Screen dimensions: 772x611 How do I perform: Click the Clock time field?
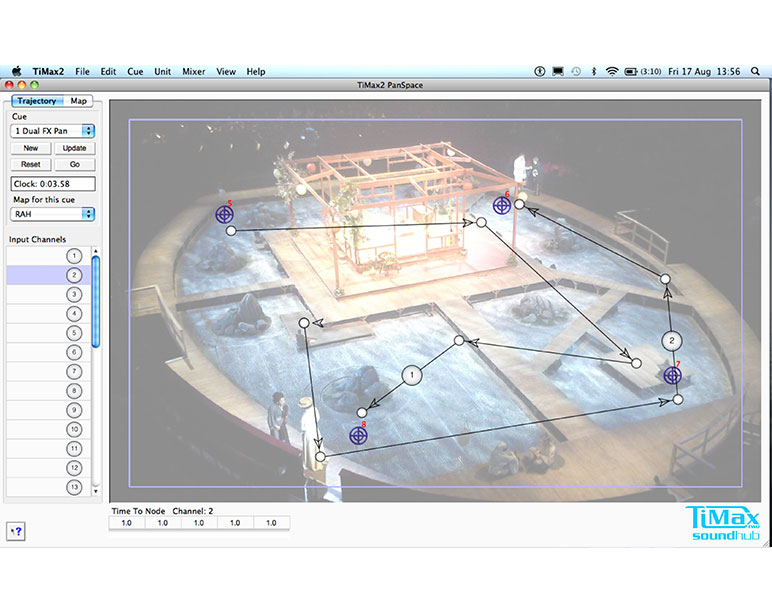[x=53, y=184]
